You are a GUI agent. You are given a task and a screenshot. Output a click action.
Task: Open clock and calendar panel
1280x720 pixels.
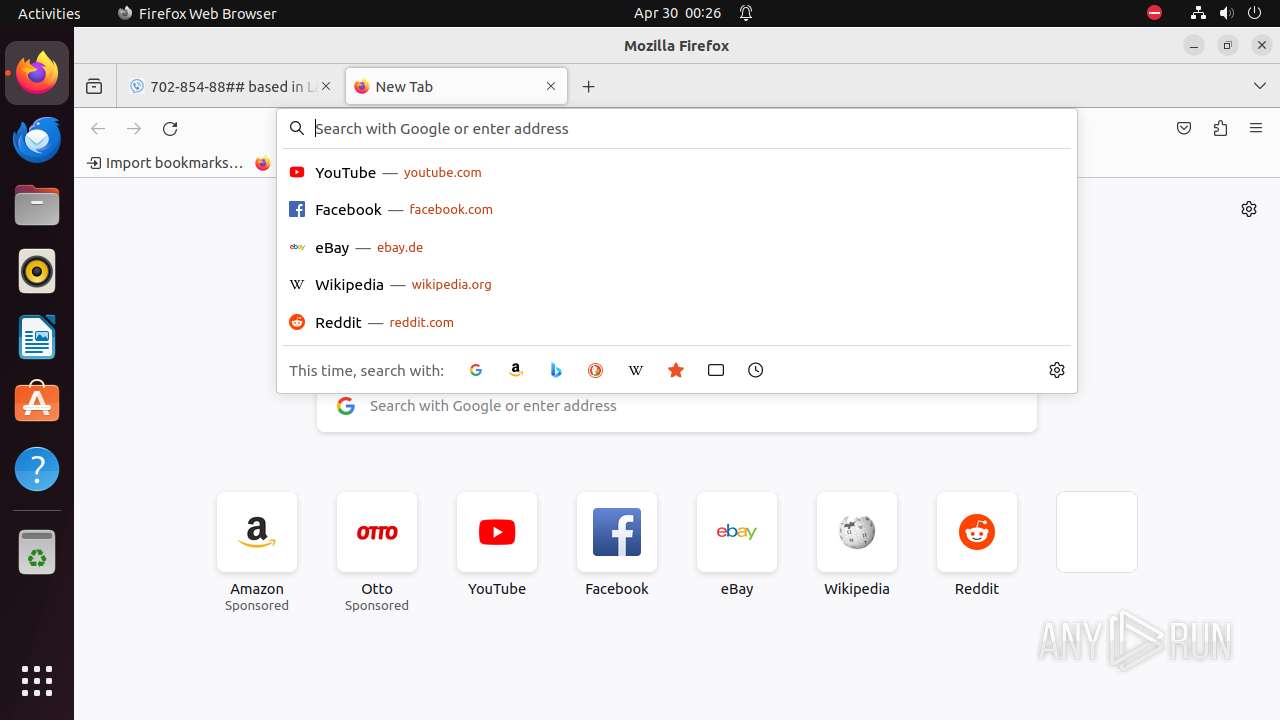click(x=677, y=13)
